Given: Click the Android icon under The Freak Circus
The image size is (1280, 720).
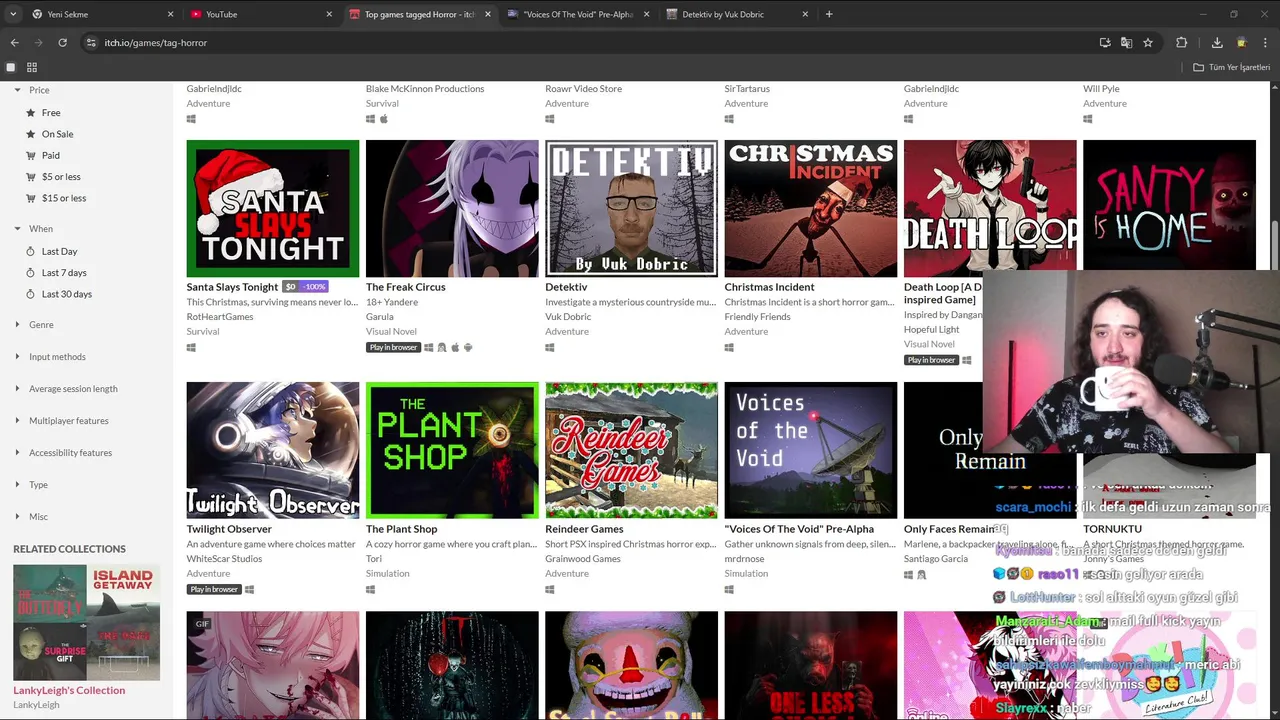Looking at the screenshot, I should (467, 348).
